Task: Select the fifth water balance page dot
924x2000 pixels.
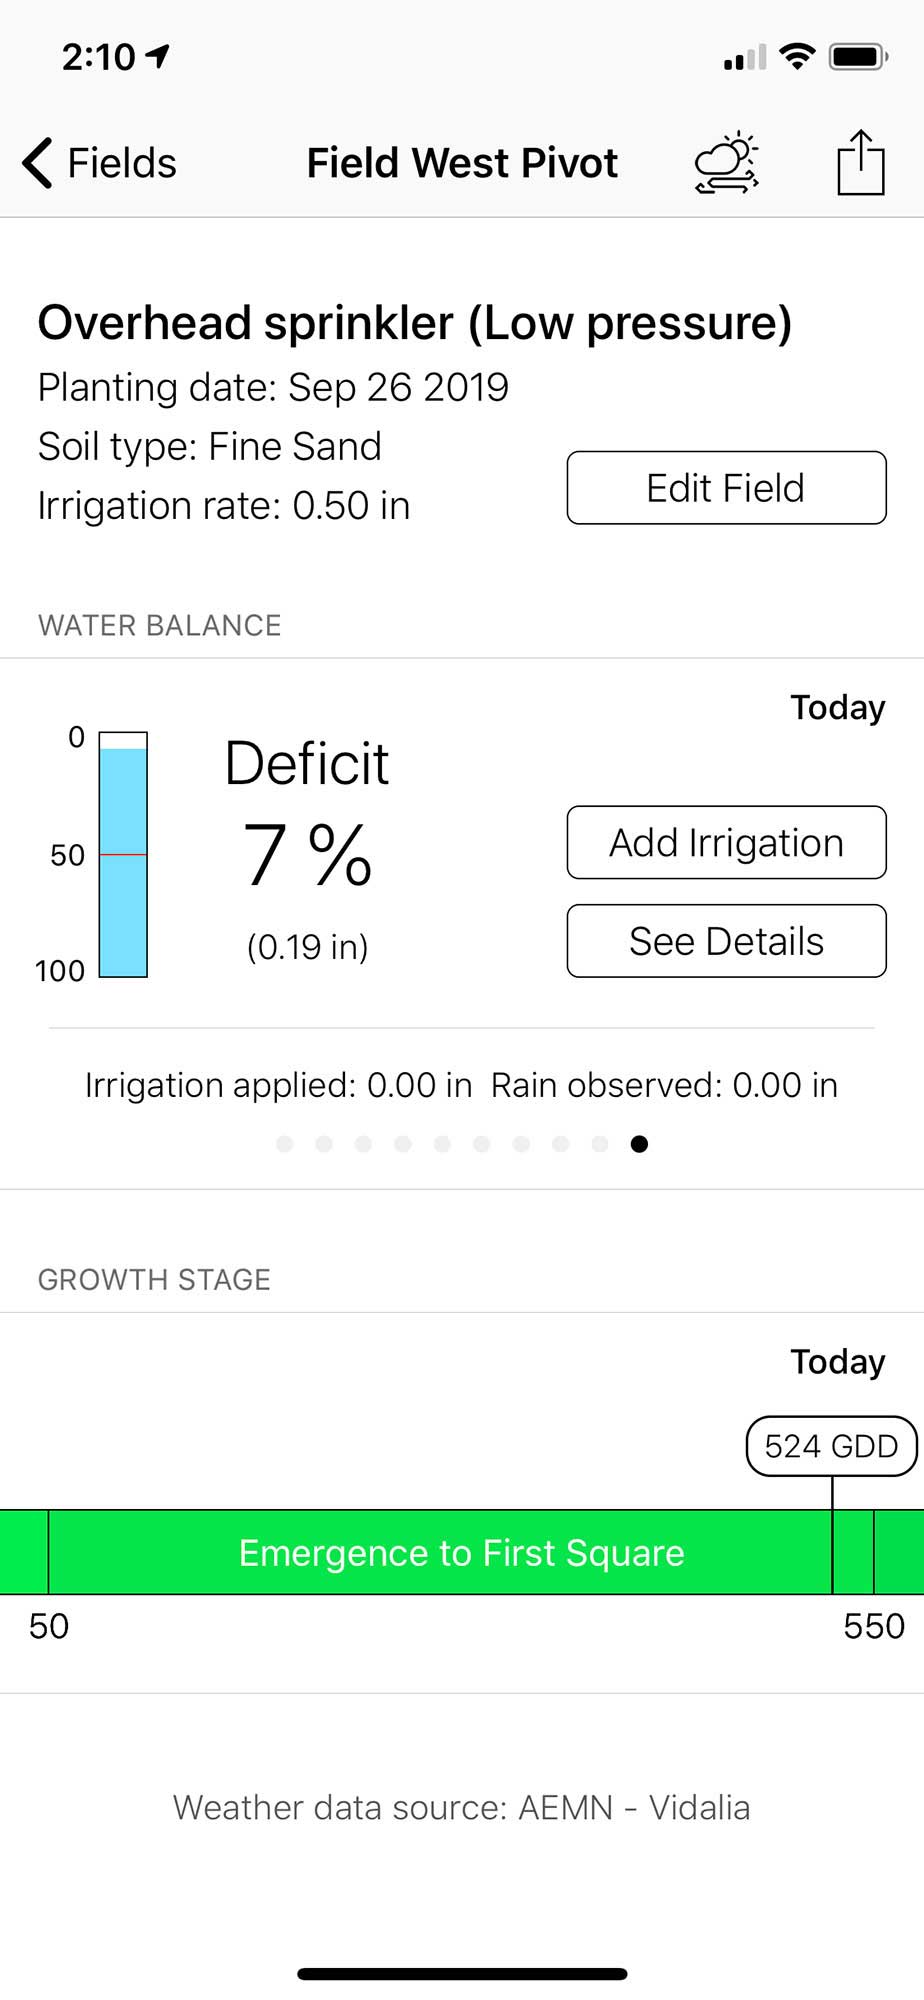Action: pos(443,1144)
